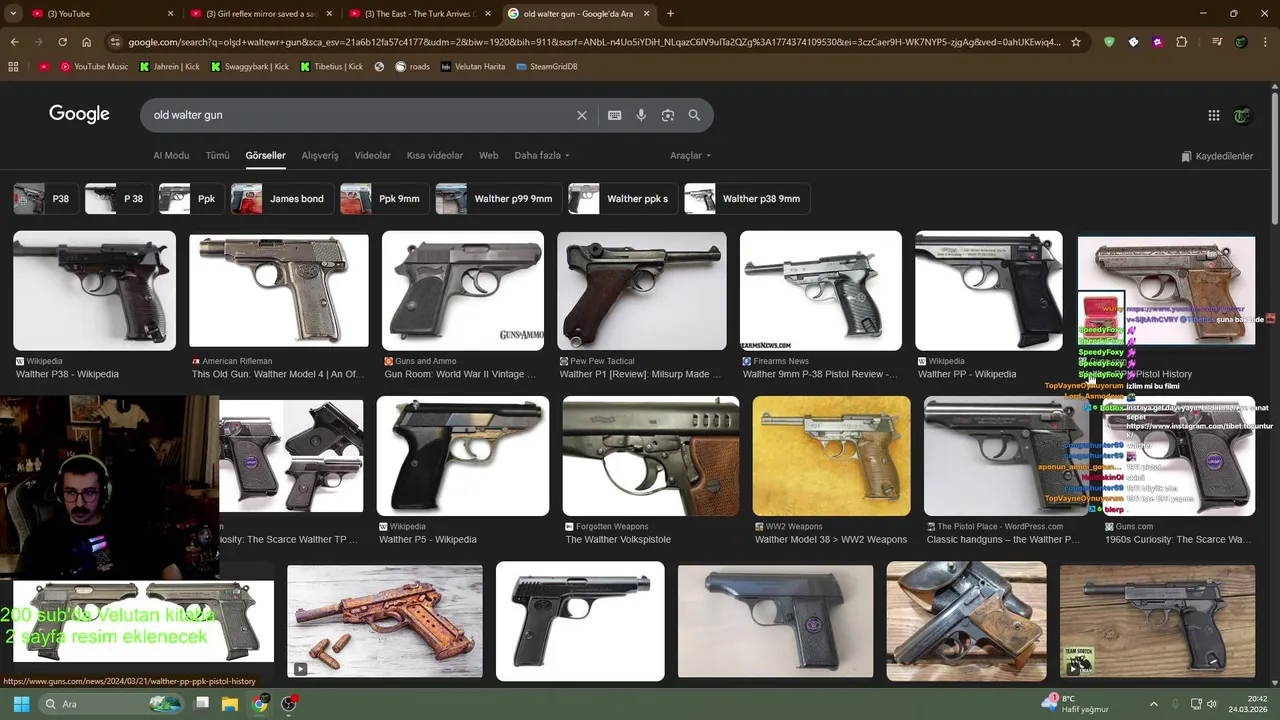This screenshot has height=720, width=1280.
Task: Select the Görseller tab
Action: pos(265,155)
